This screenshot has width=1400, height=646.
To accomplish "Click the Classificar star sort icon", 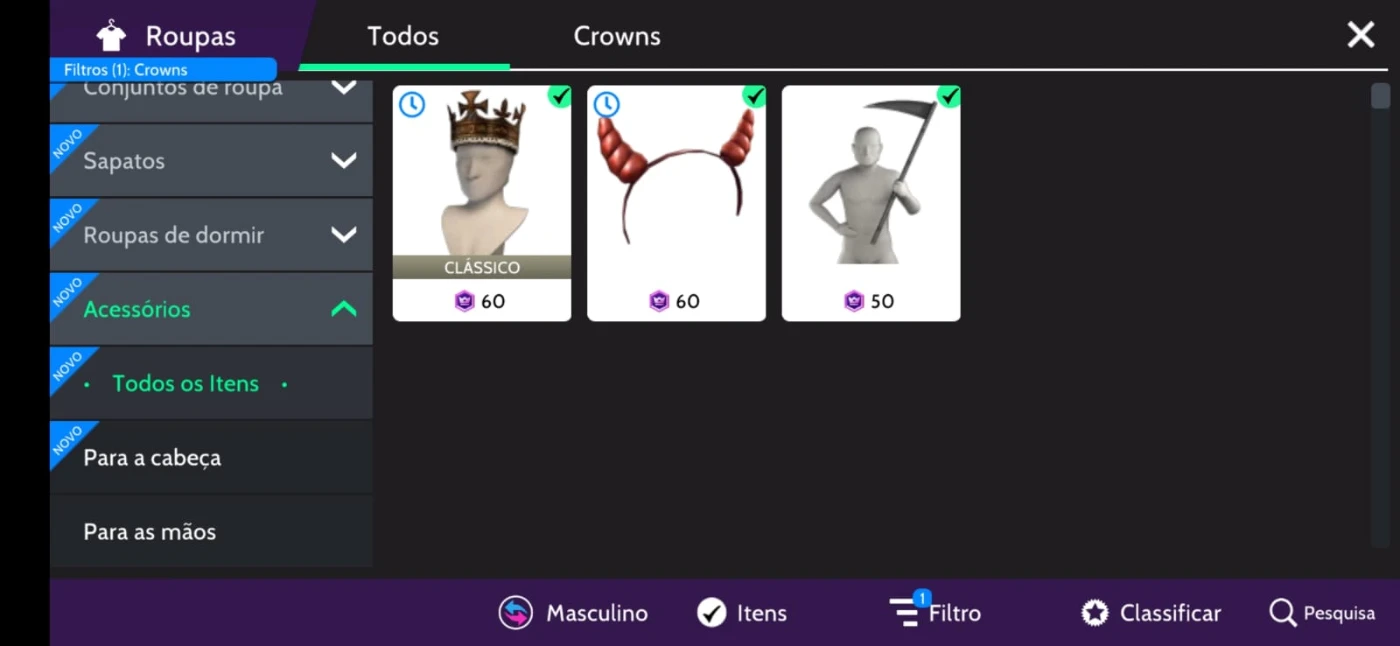I will click(1095, 613).
